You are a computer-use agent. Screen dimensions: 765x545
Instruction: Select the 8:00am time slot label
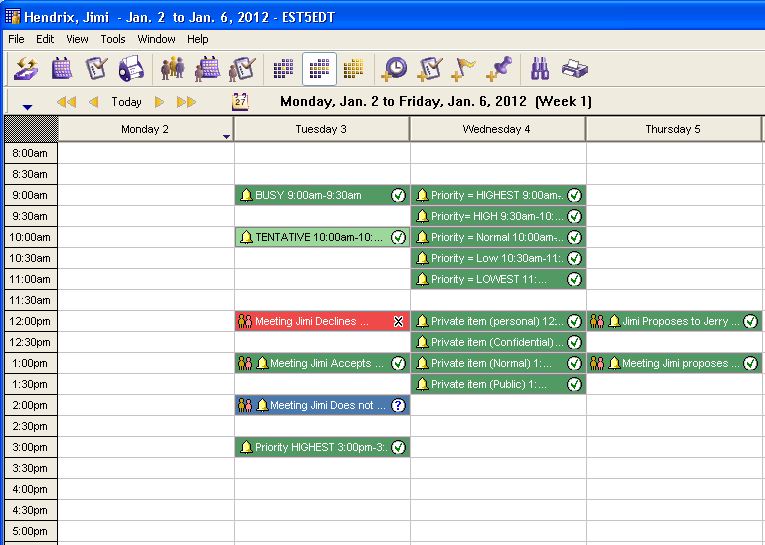tap(31, 153)
